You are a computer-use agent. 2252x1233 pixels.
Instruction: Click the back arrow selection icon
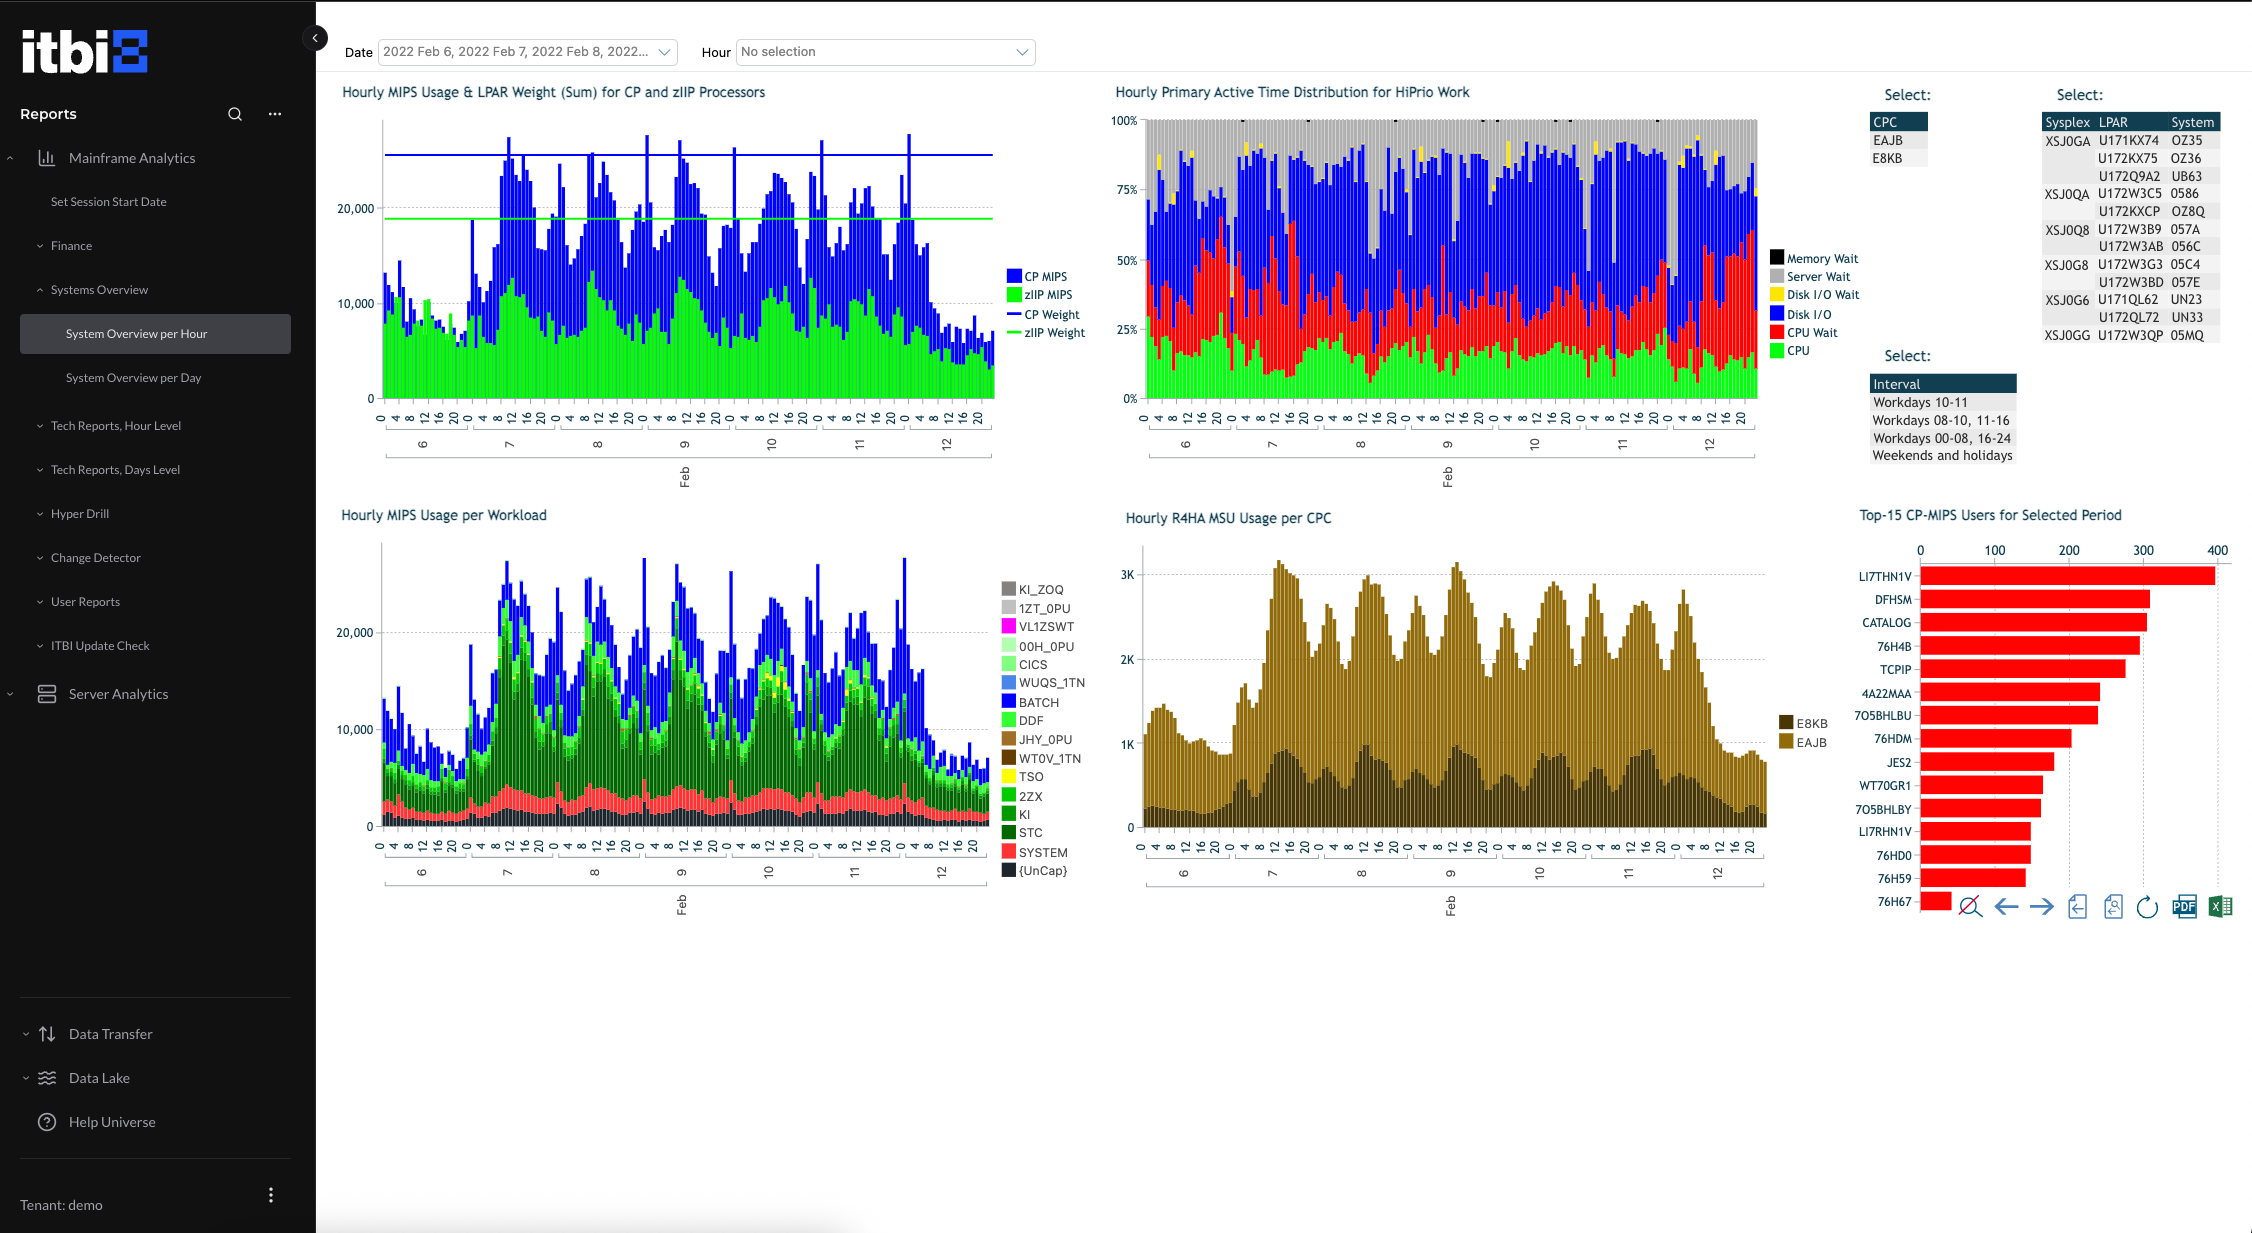tap(2006, 907)
